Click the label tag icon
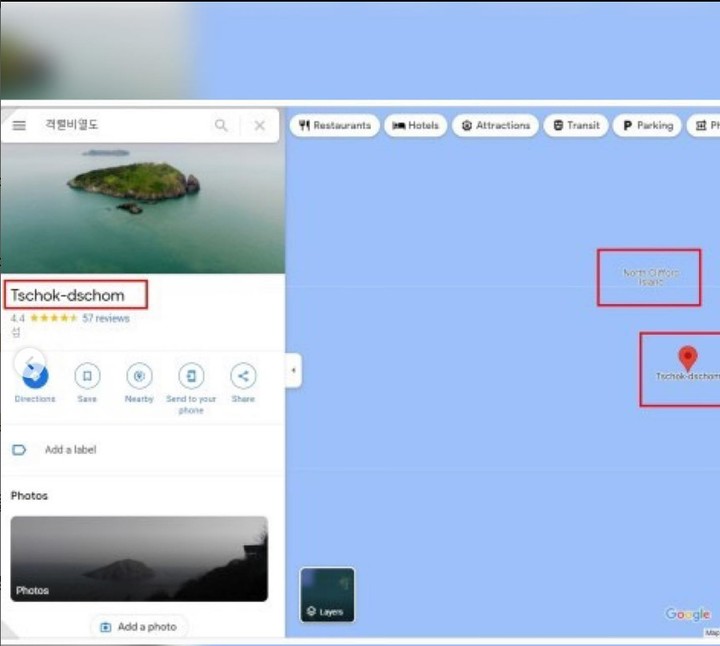This screenshot has height=646, width=720. coord(19,449)
